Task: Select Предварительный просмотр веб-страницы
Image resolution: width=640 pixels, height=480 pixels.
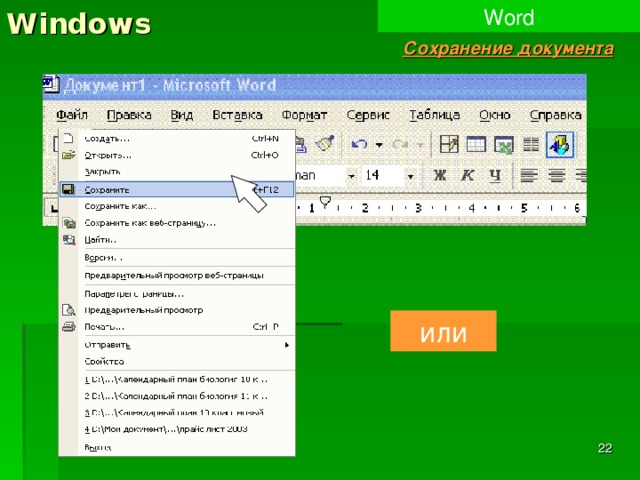Action: (x=177, y=276)
